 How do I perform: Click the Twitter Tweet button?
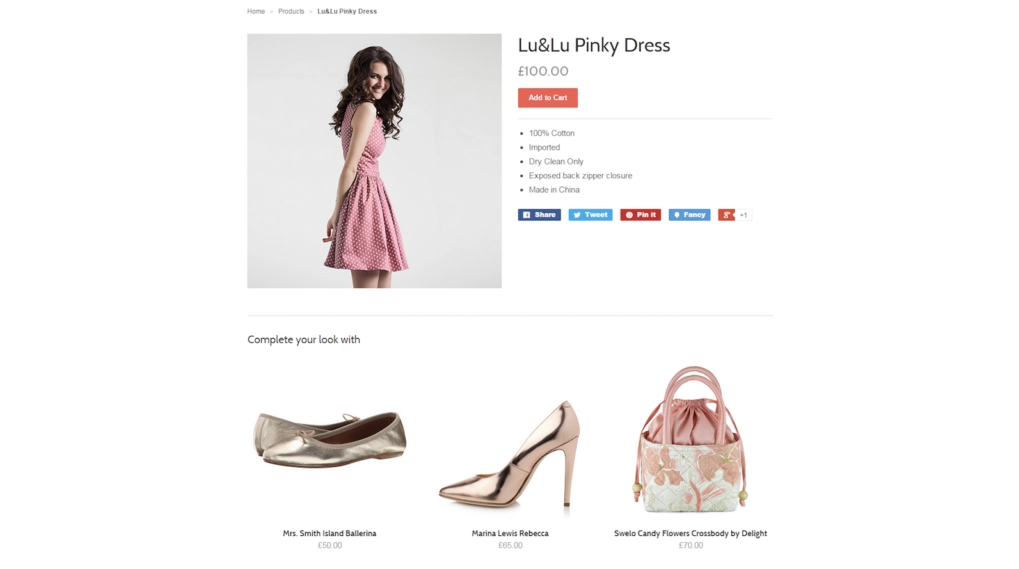[590, 215]
